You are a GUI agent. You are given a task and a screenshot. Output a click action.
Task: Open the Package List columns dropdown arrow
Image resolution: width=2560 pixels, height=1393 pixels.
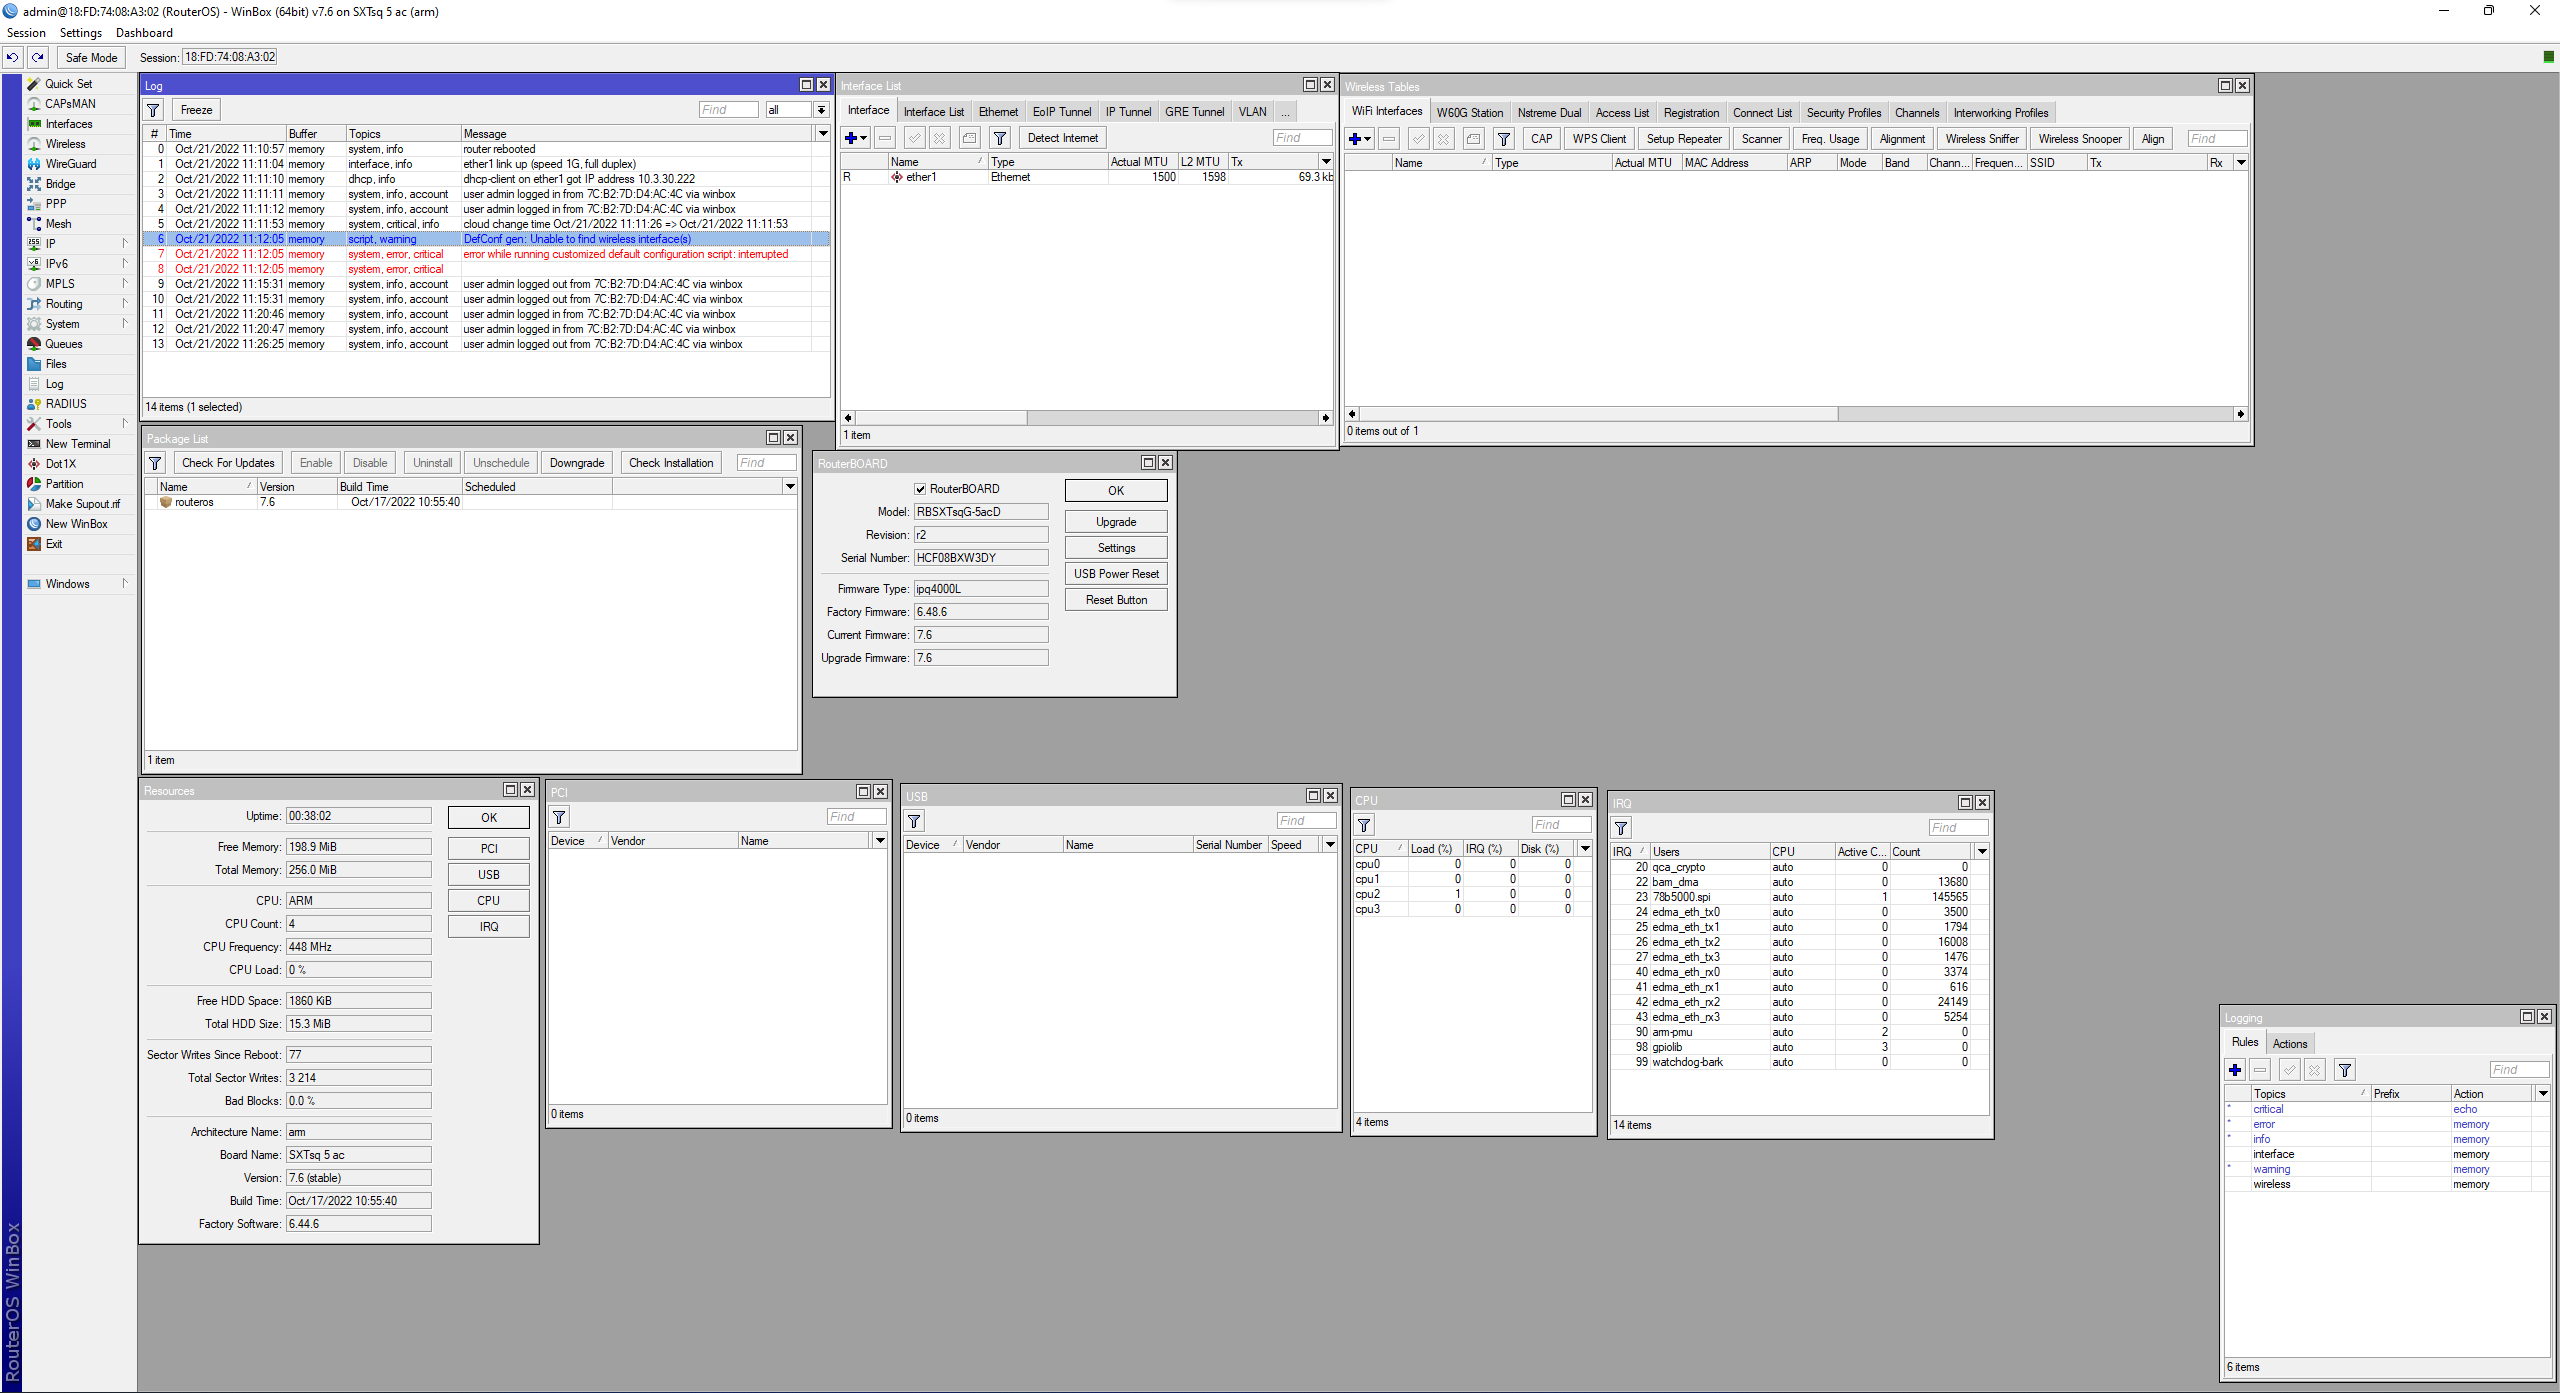(790, 487)
